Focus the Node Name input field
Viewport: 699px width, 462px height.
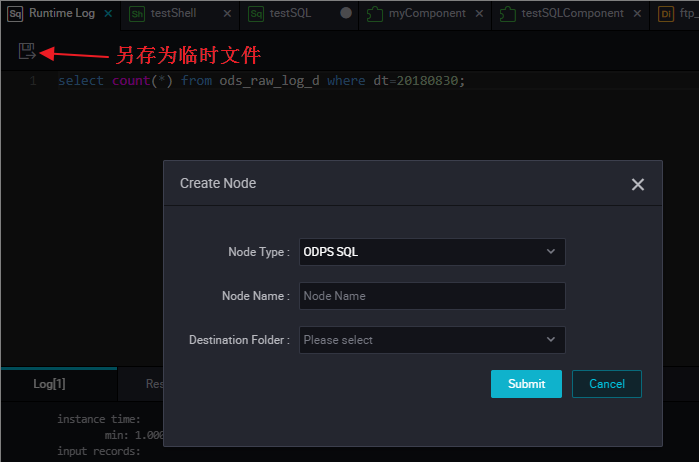click(x=431, y=296)
